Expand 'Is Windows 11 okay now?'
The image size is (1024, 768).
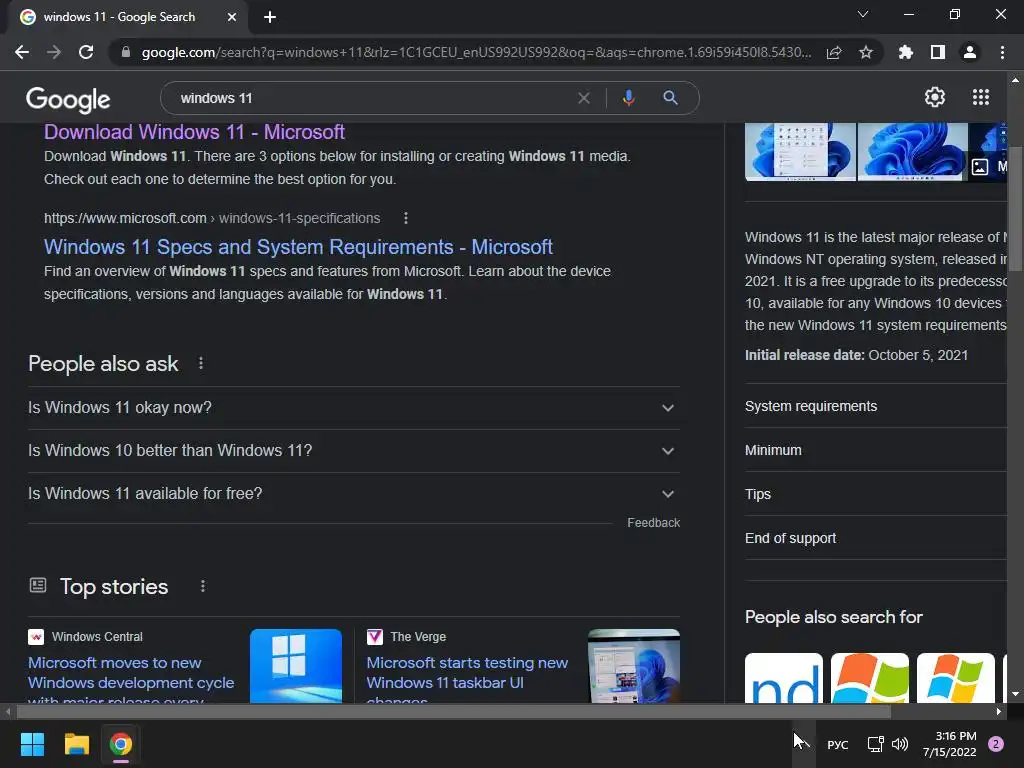point(353,408)
